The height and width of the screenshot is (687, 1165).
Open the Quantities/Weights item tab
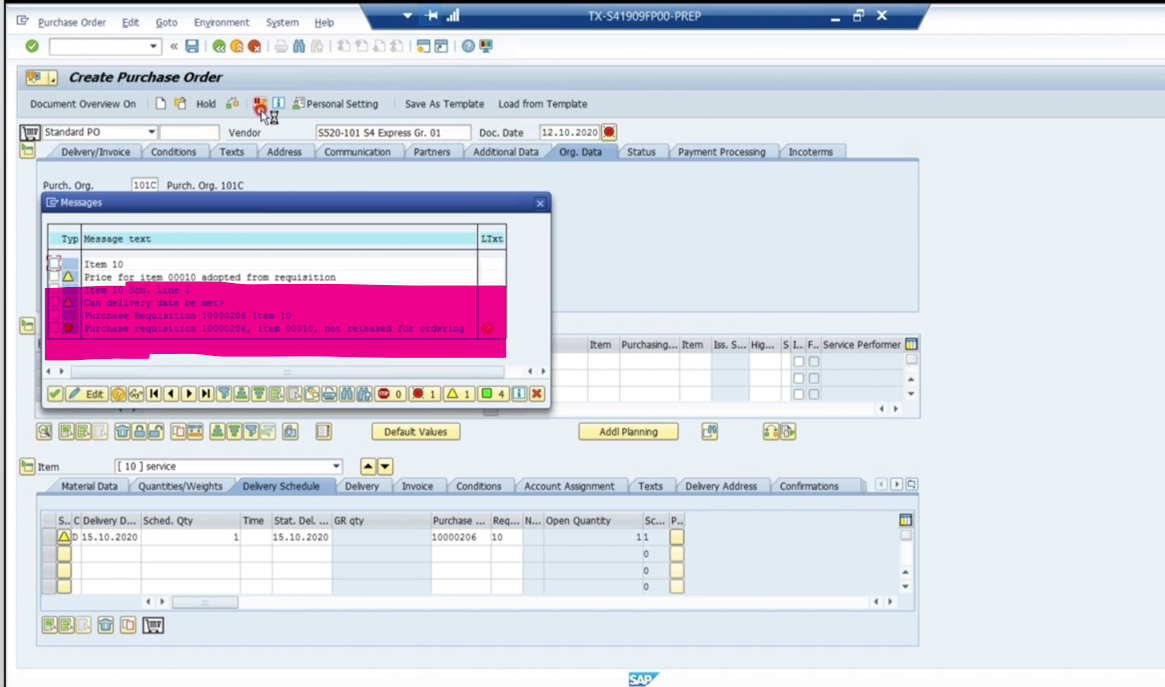(x=180, y=486)
